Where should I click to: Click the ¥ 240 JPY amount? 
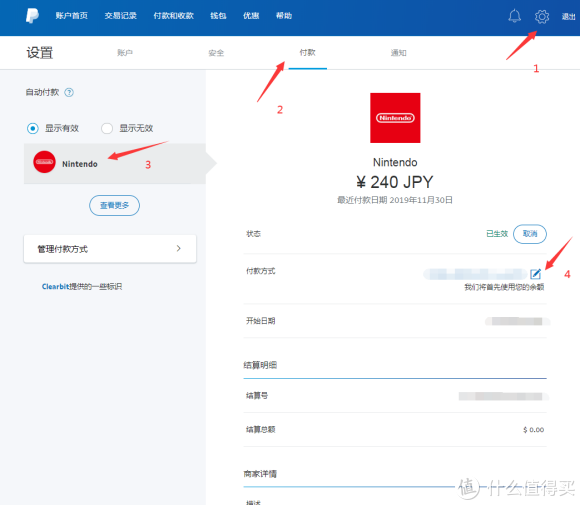pos(395,182)
